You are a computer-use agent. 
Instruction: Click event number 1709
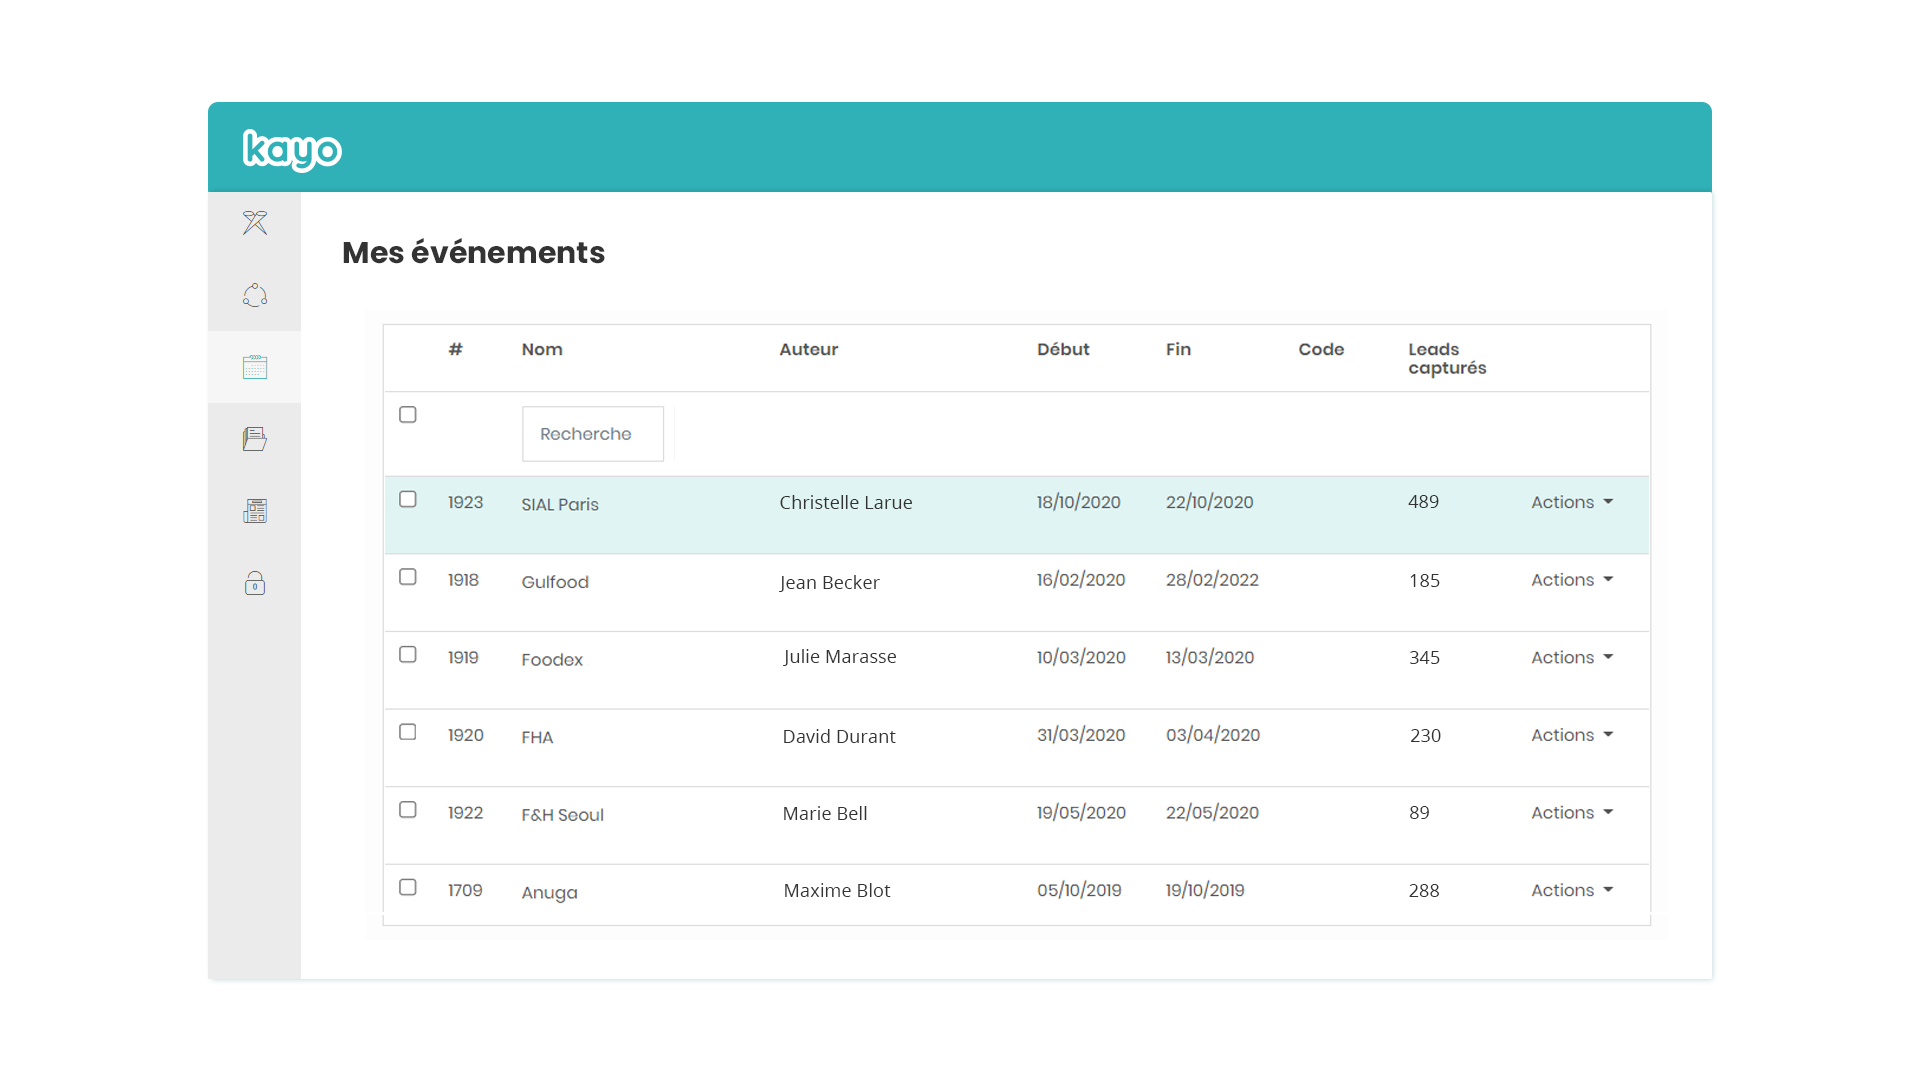coord(465,890)
